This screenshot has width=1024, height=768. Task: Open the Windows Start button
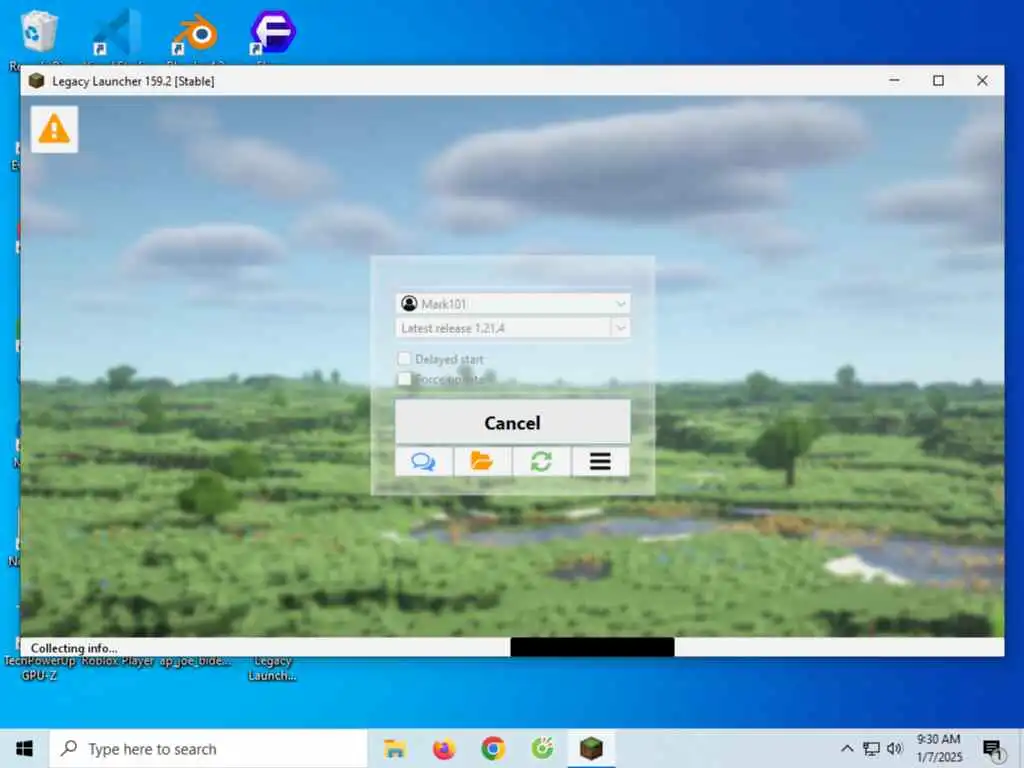pos(24,748)
